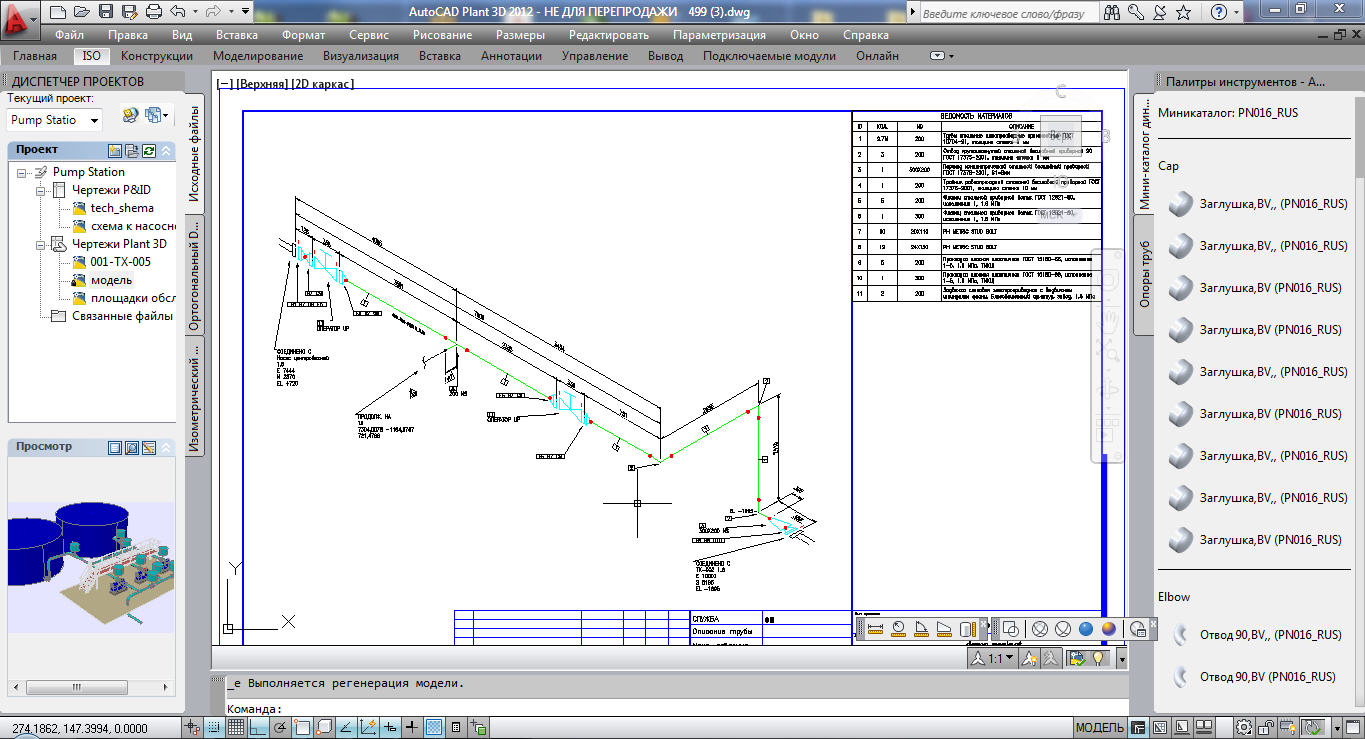
Task: Open the annotation scale 1:1 dropdown
Action: pos(1009,658)
